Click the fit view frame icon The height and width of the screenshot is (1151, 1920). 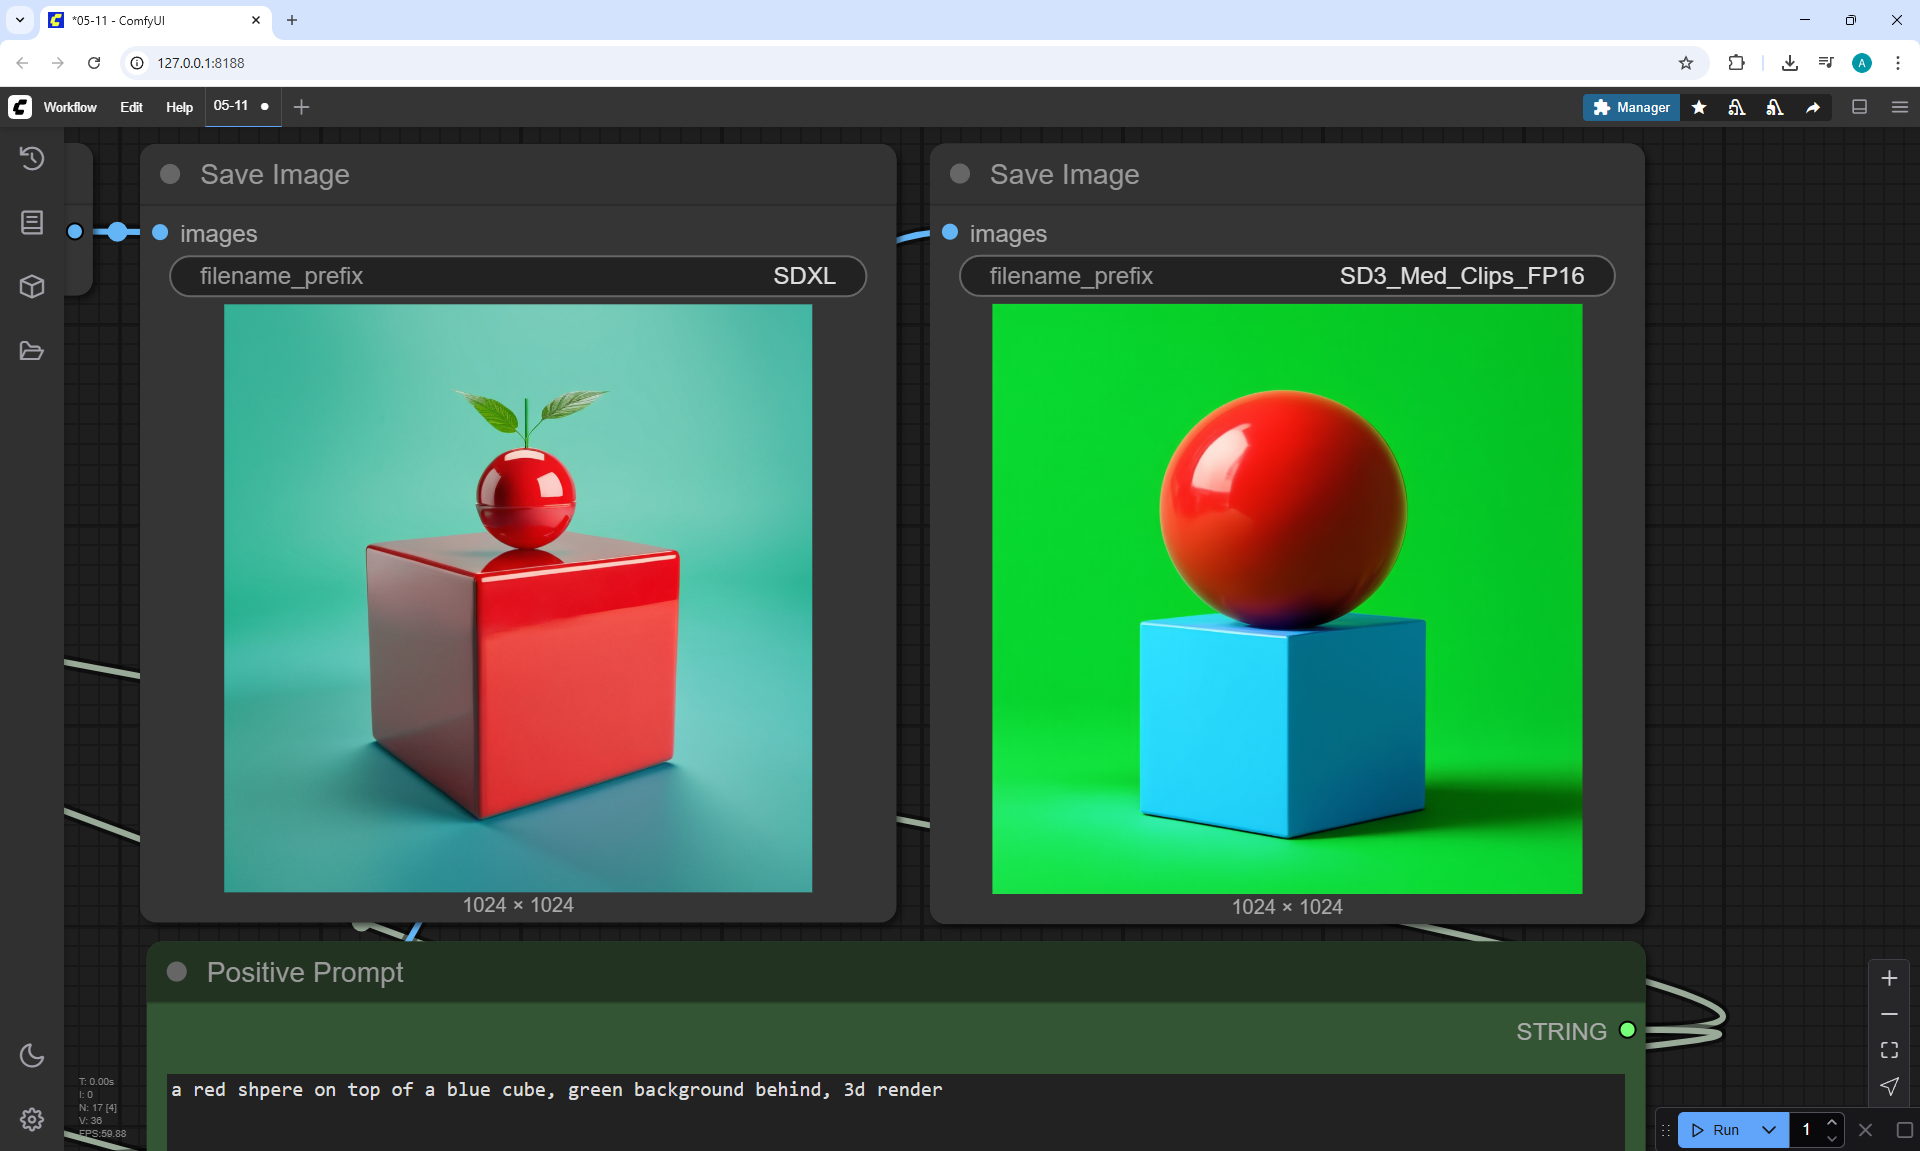click(x=1889, y=1050)
